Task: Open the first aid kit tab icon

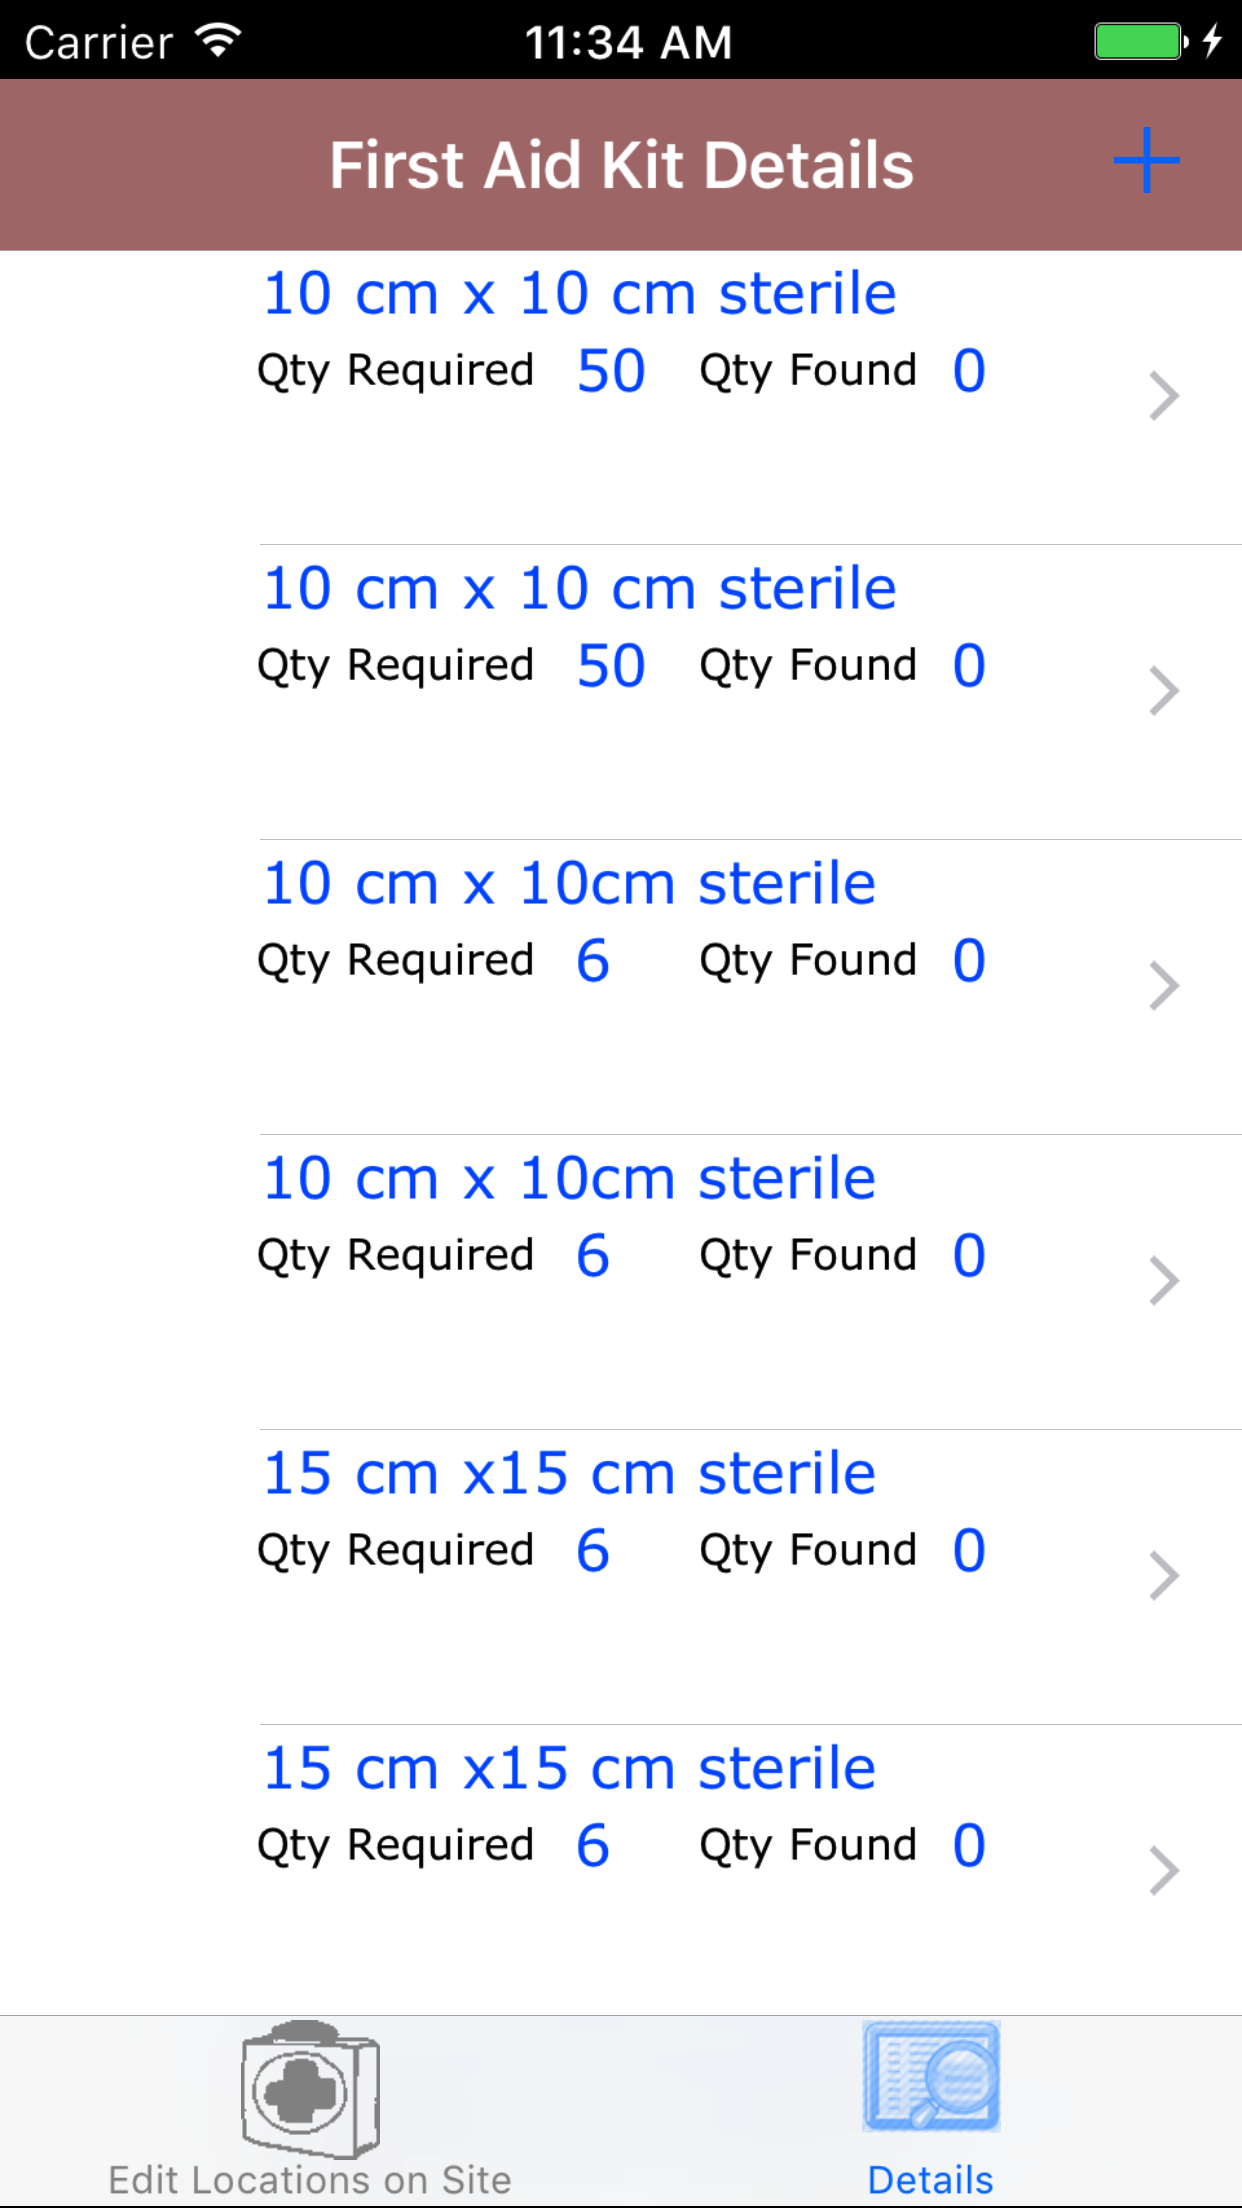Action: (x=310, y=2089)
